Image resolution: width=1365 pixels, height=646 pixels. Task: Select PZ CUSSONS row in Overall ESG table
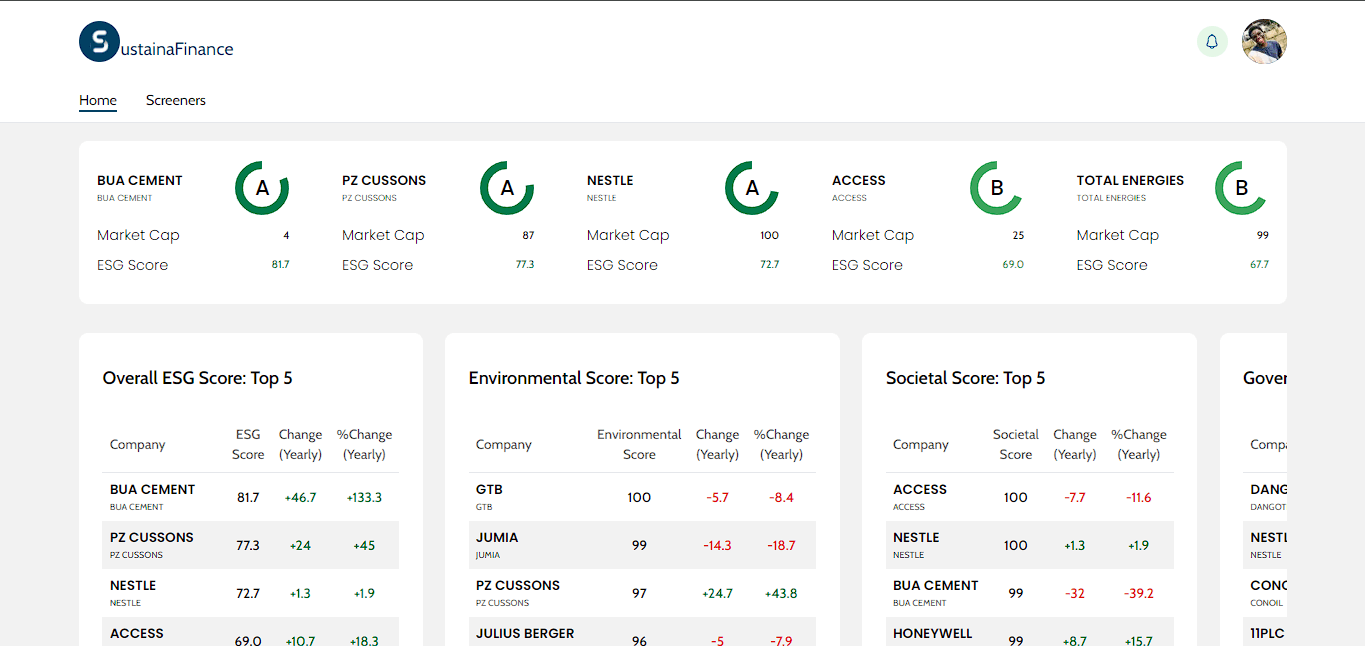(x=250, y=545)
